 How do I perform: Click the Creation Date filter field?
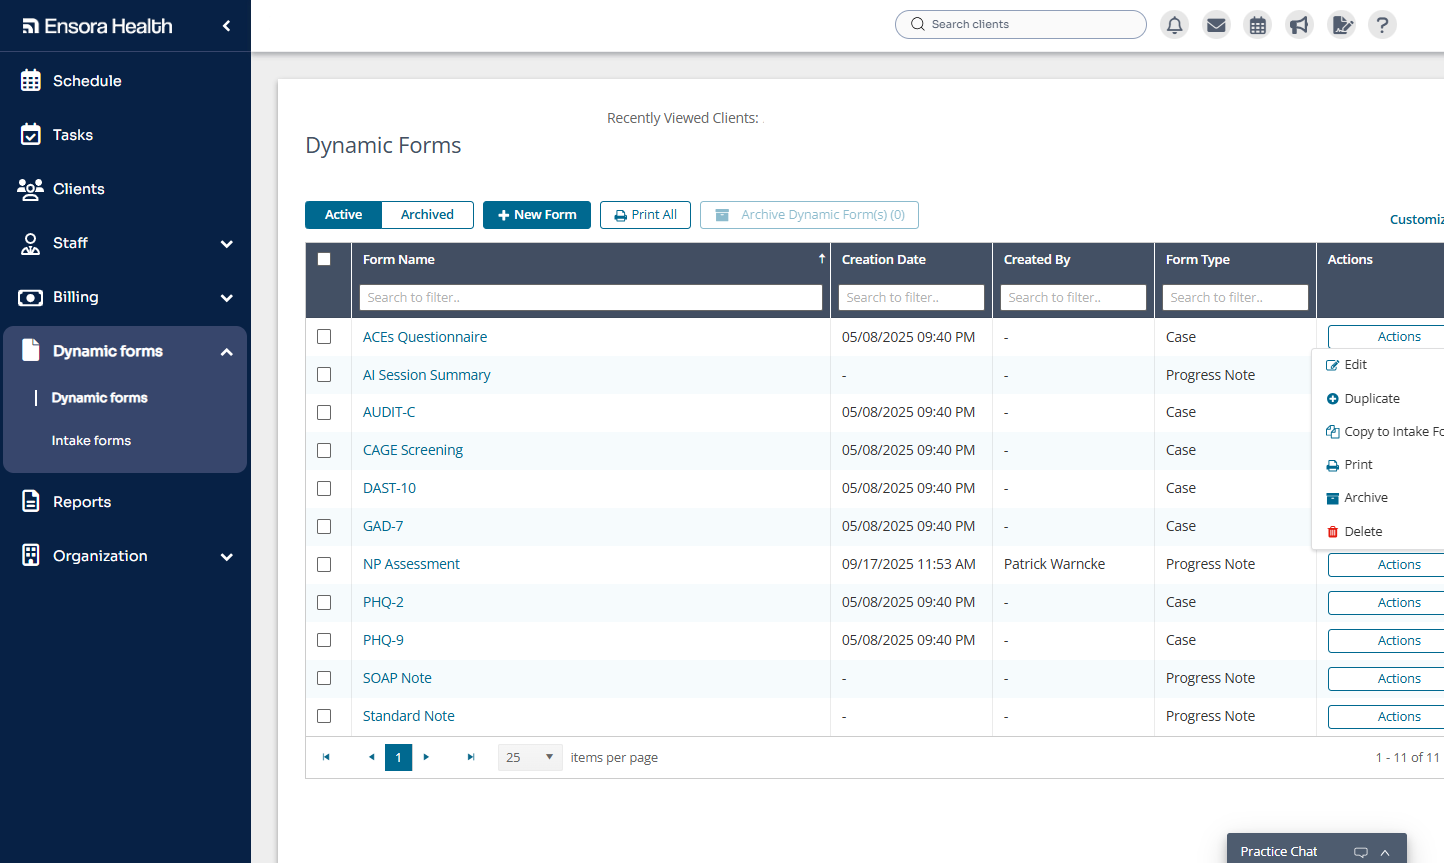911,297
